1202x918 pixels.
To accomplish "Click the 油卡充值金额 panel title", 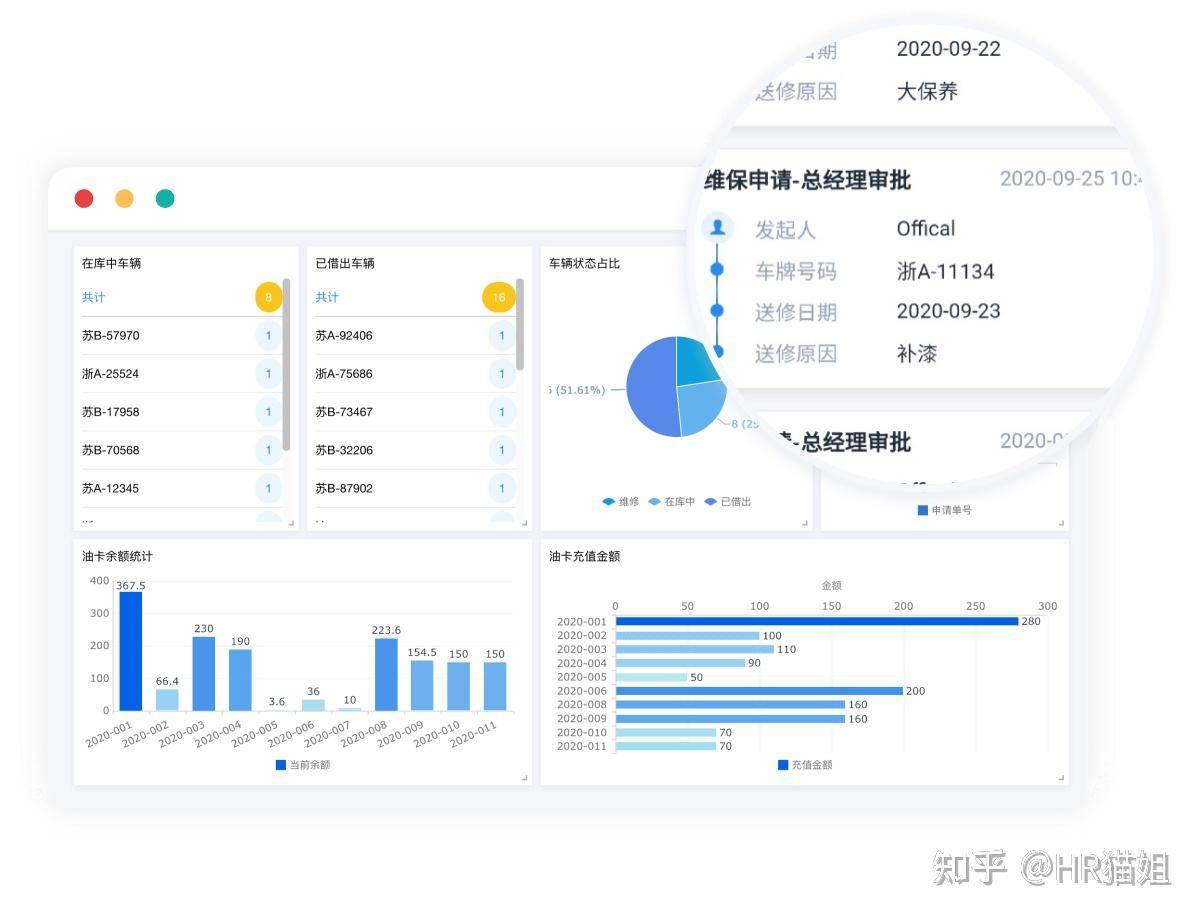I will point(585,556).
